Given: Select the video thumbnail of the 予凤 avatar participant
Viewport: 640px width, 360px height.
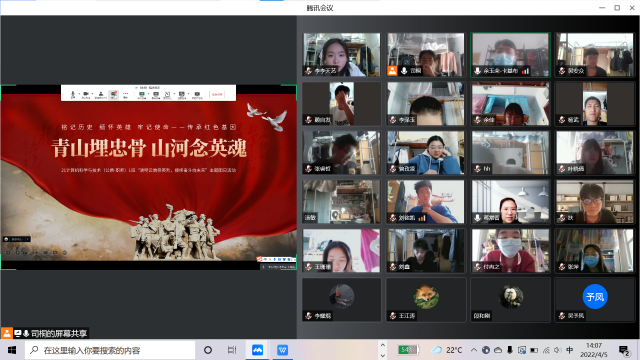Looking at the screenshot, I should click(595, 300).
